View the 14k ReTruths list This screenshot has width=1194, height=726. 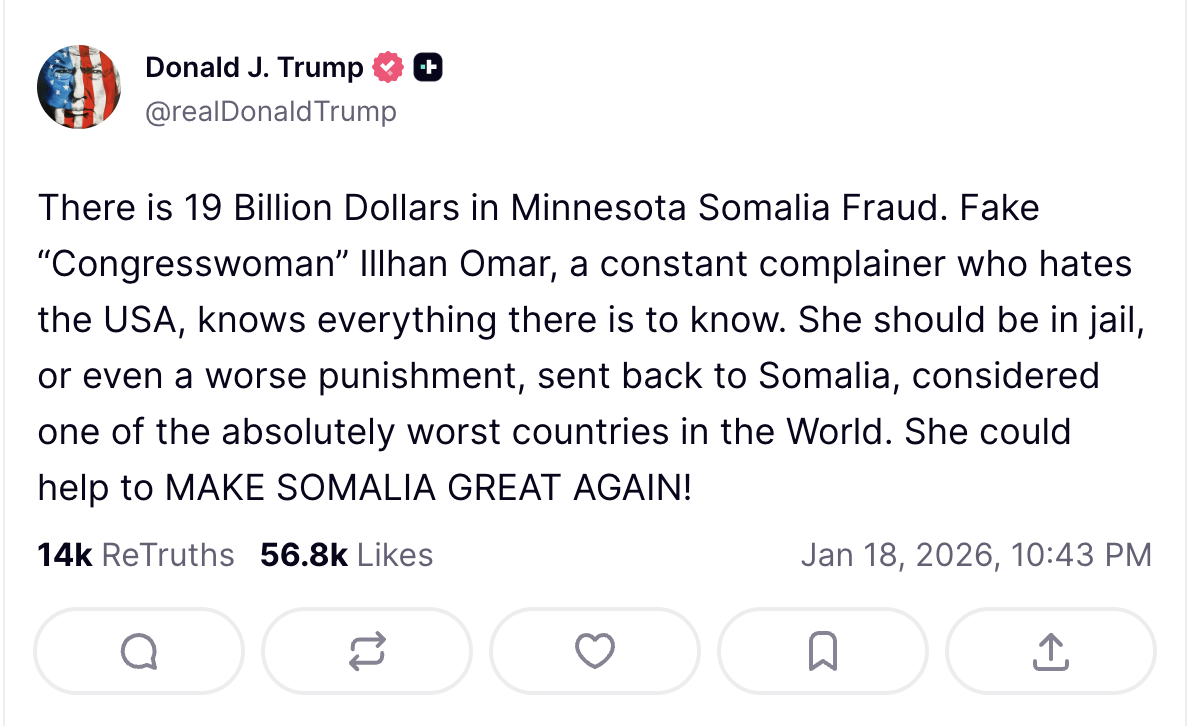click(x=135, y=554)
